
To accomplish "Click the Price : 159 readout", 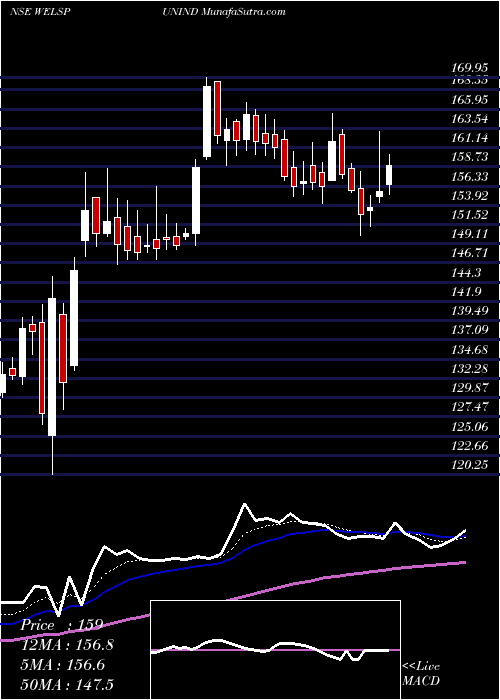I will [62, 625].
